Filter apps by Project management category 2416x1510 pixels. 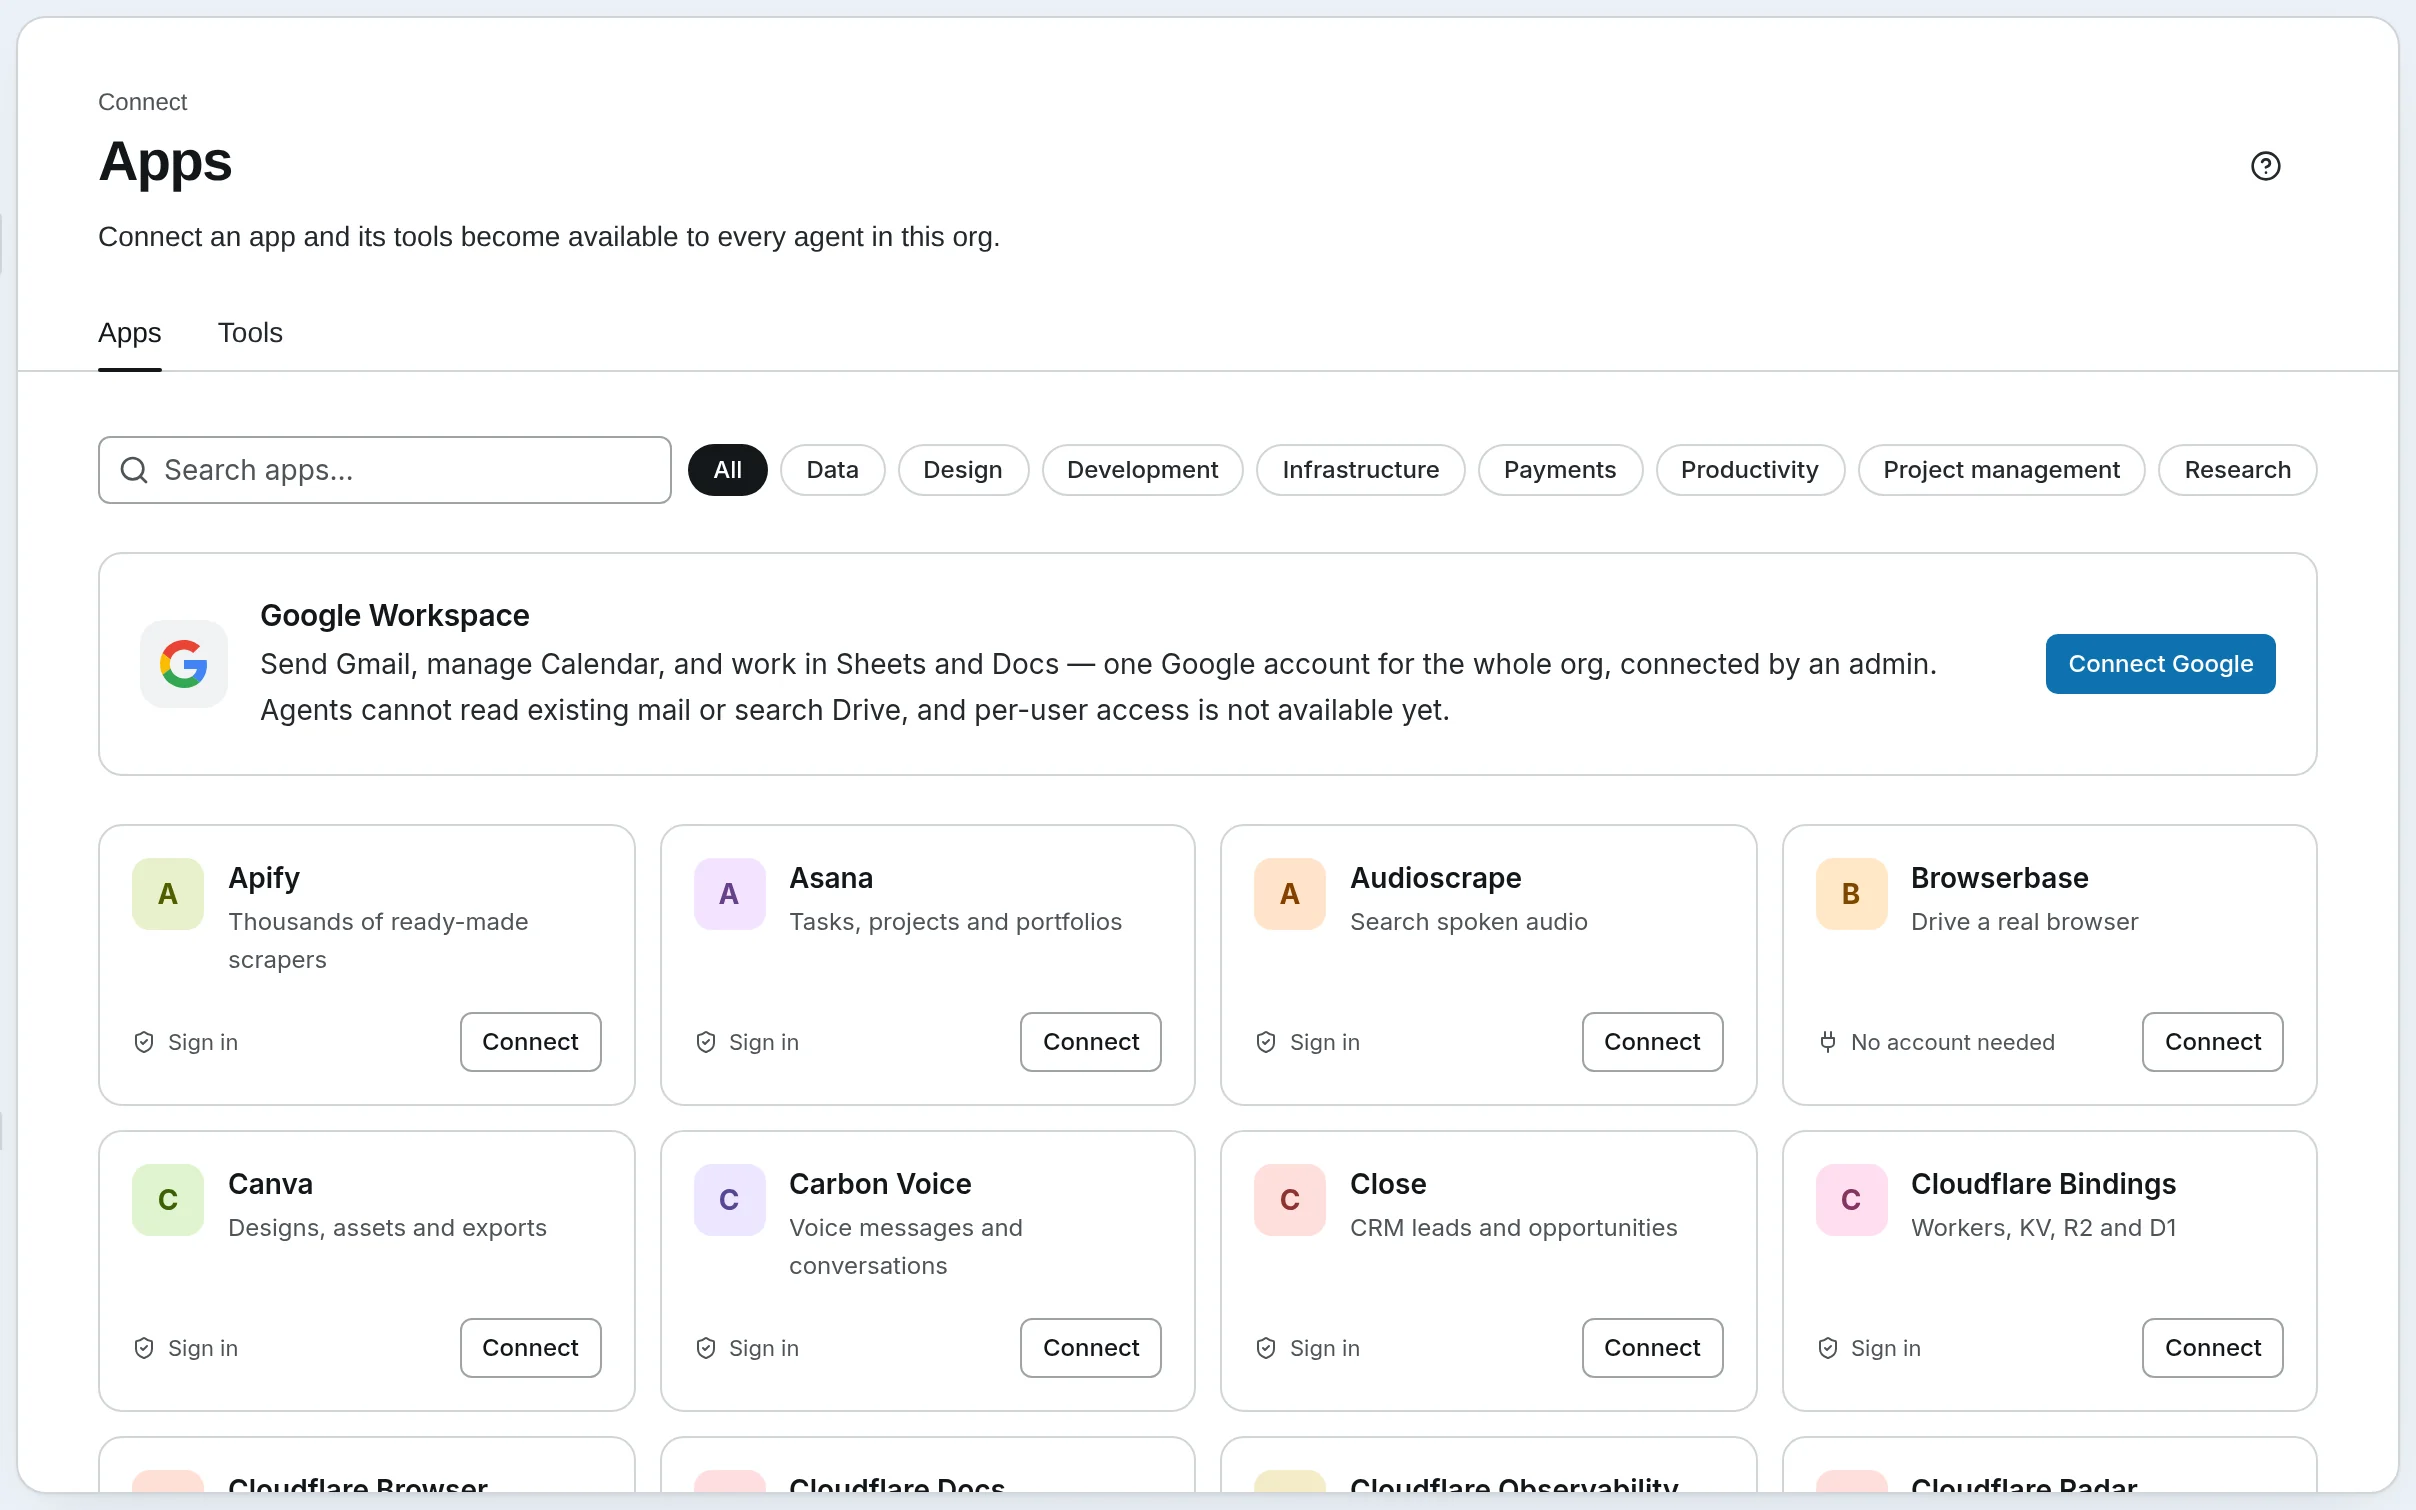pos(2002,470)
